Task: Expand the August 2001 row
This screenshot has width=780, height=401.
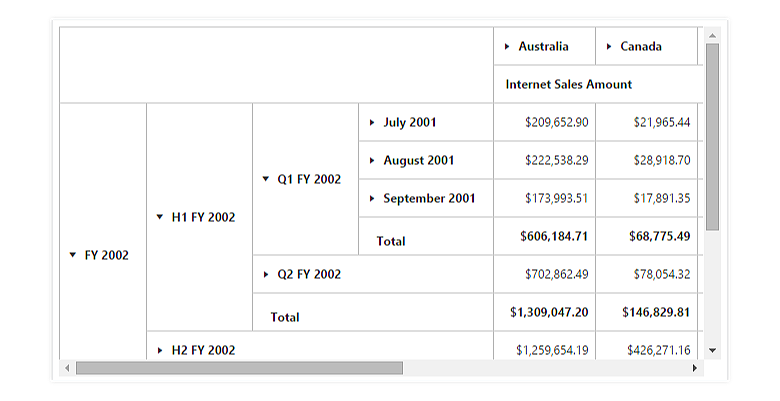Action: (x=372, y=161)
